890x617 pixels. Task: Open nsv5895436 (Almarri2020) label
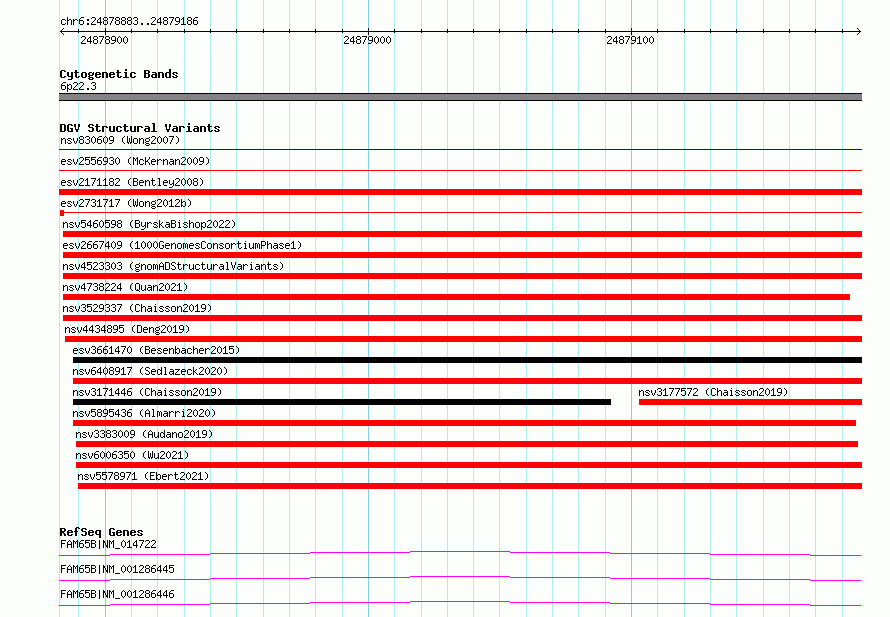(144, 413)
